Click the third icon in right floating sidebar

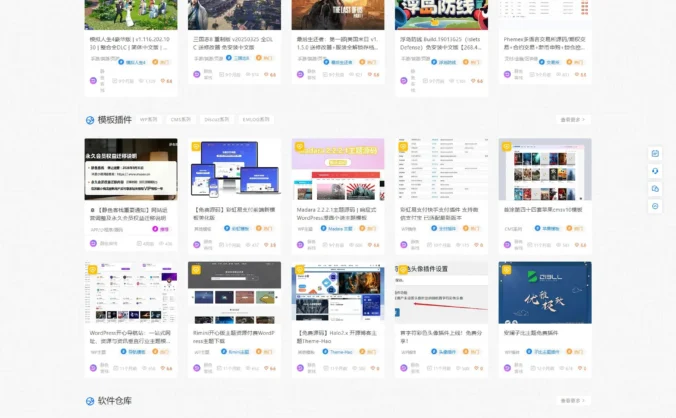655,188
